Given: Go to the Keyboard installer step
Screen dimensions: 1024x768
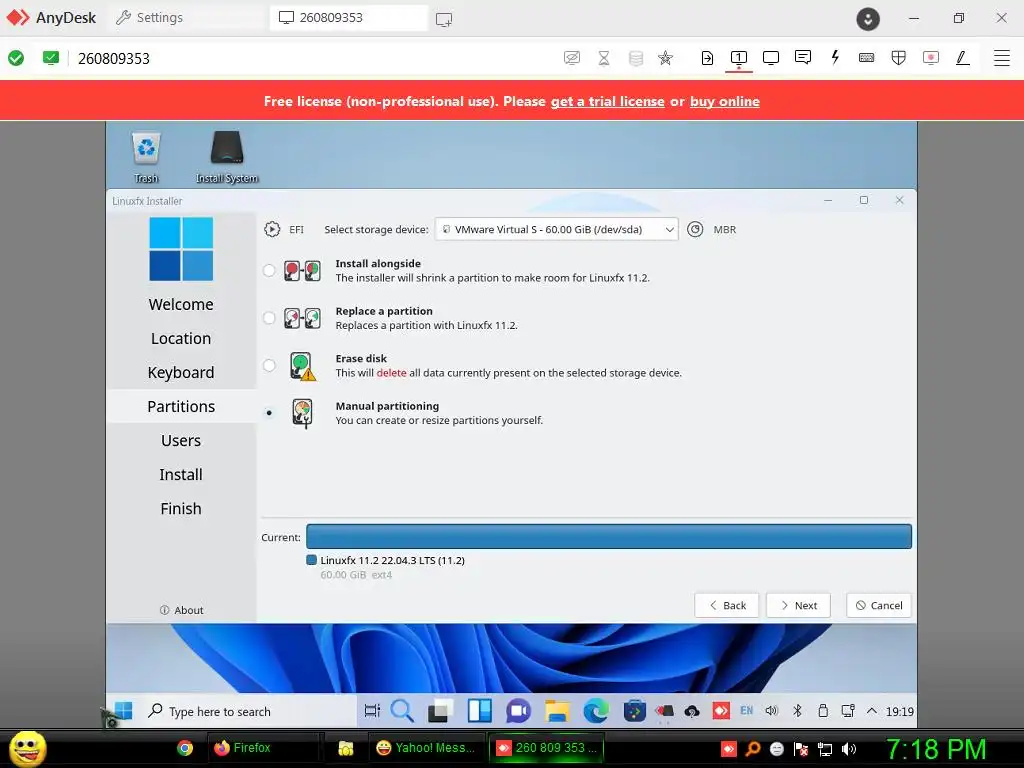Looking at the screenshot, I should point(181,372).
